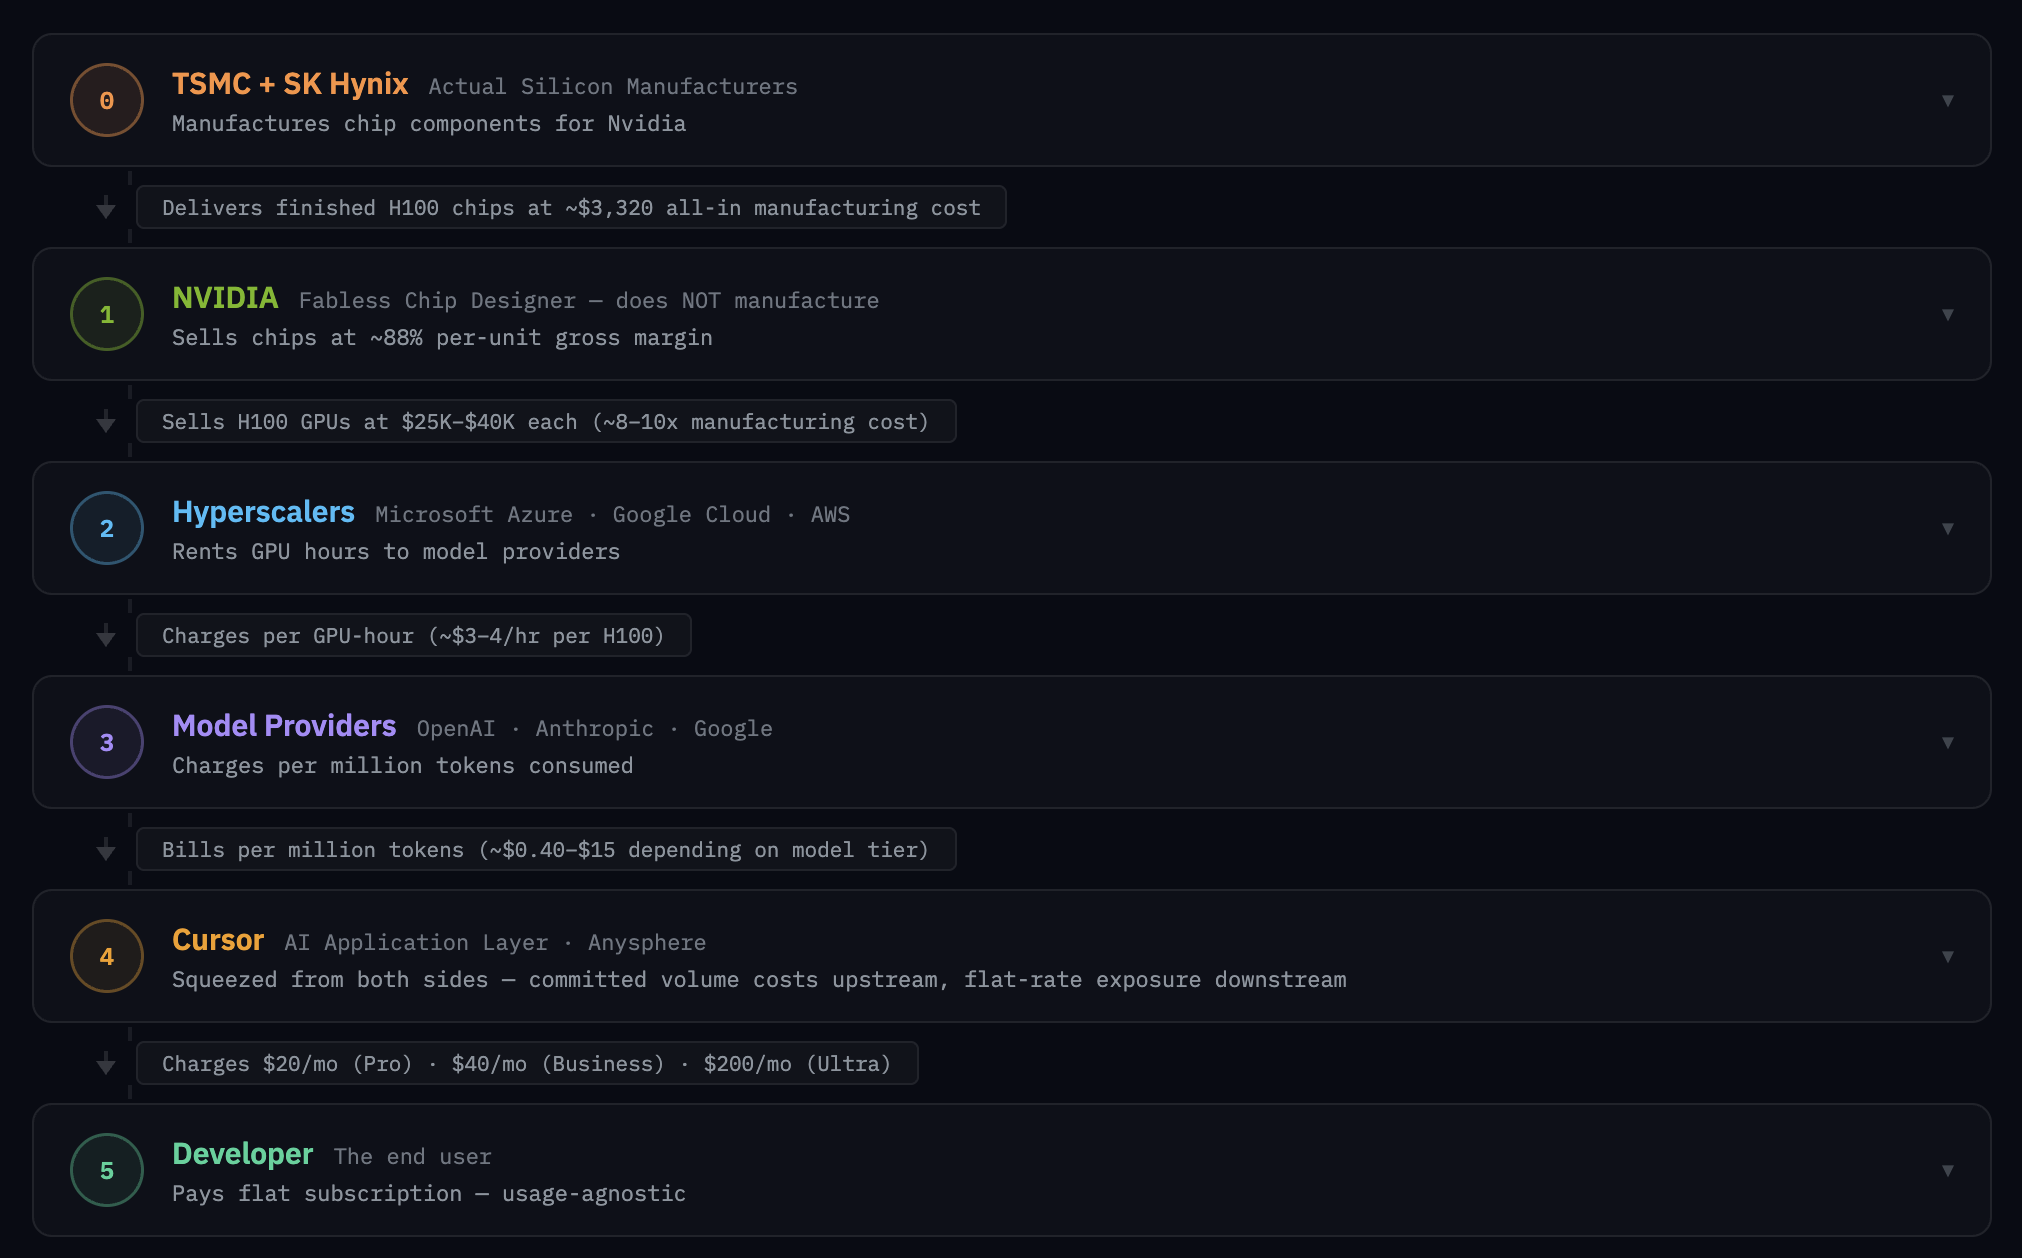Click the NVIDIA card title
Image resolution: width=2022 pixels, height=1258 pixels.
point(225,298)
